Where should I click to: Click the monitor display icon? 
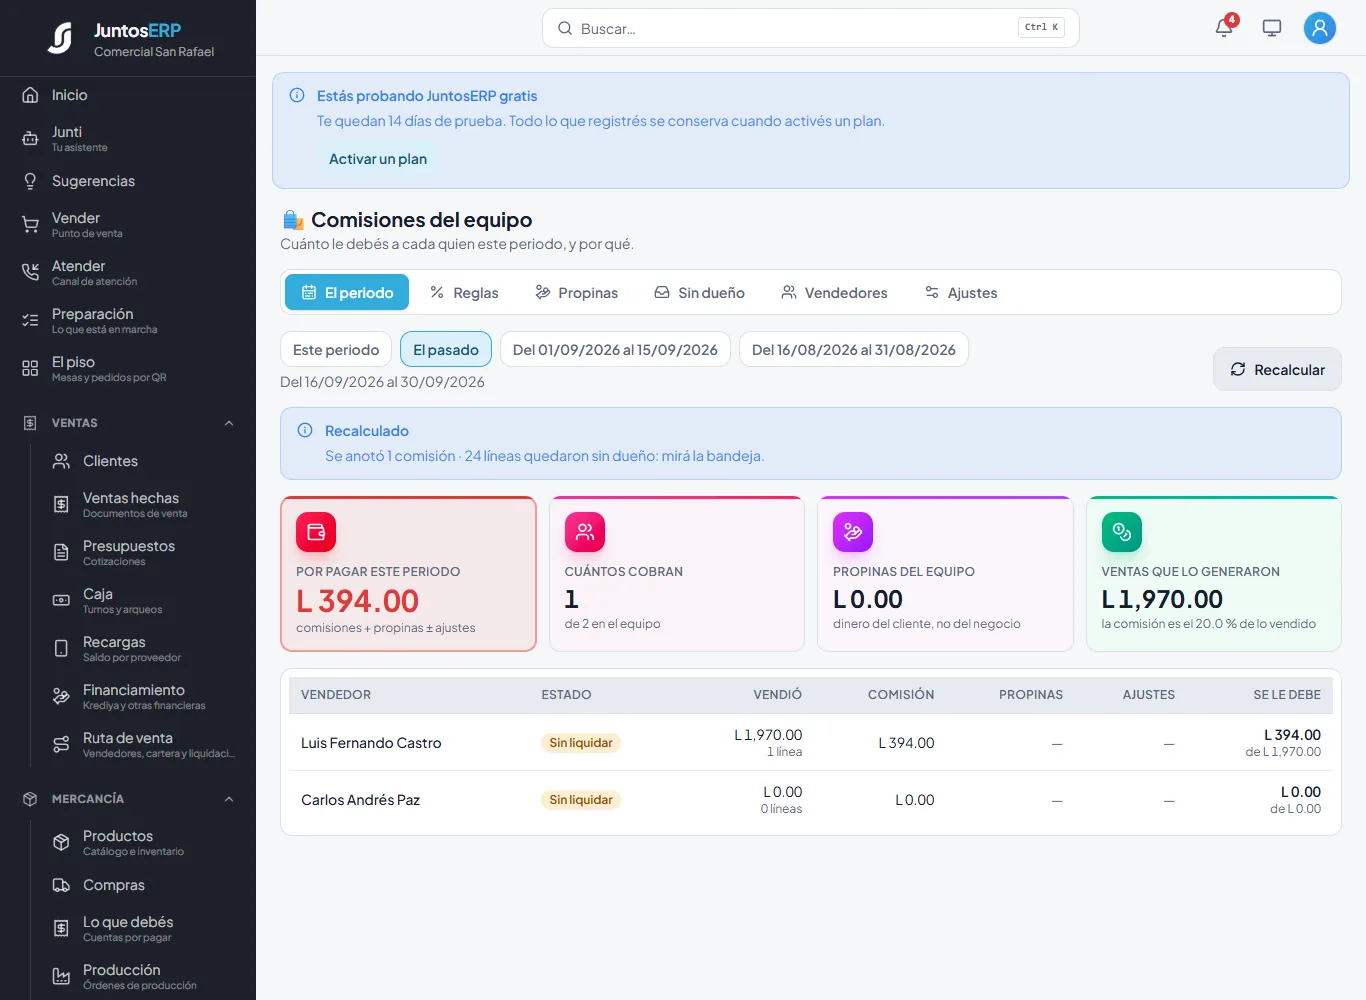coord(1272,28)
